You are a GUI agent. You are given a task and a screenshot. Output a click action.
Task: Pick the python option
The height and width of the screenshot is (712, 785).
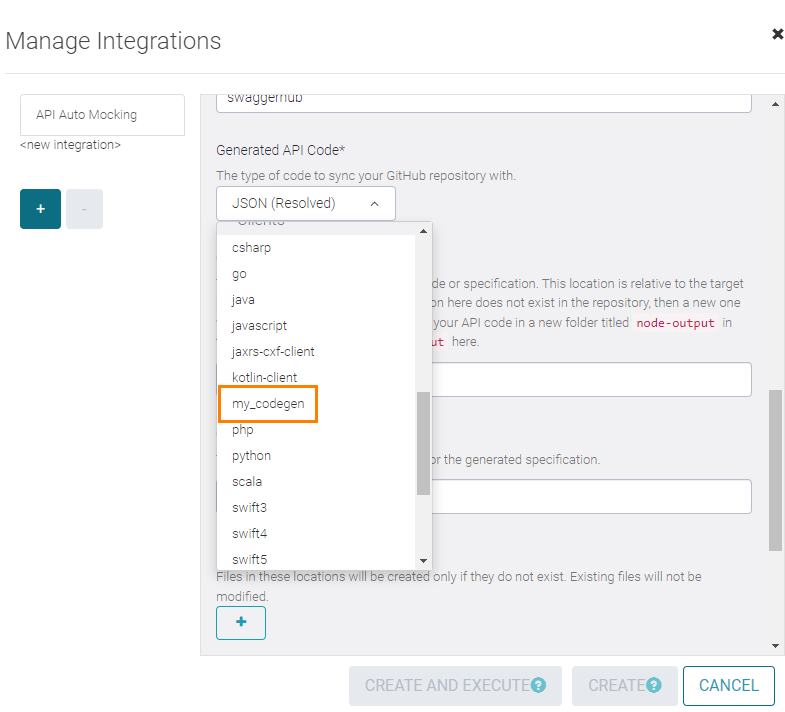coord(252,456)
